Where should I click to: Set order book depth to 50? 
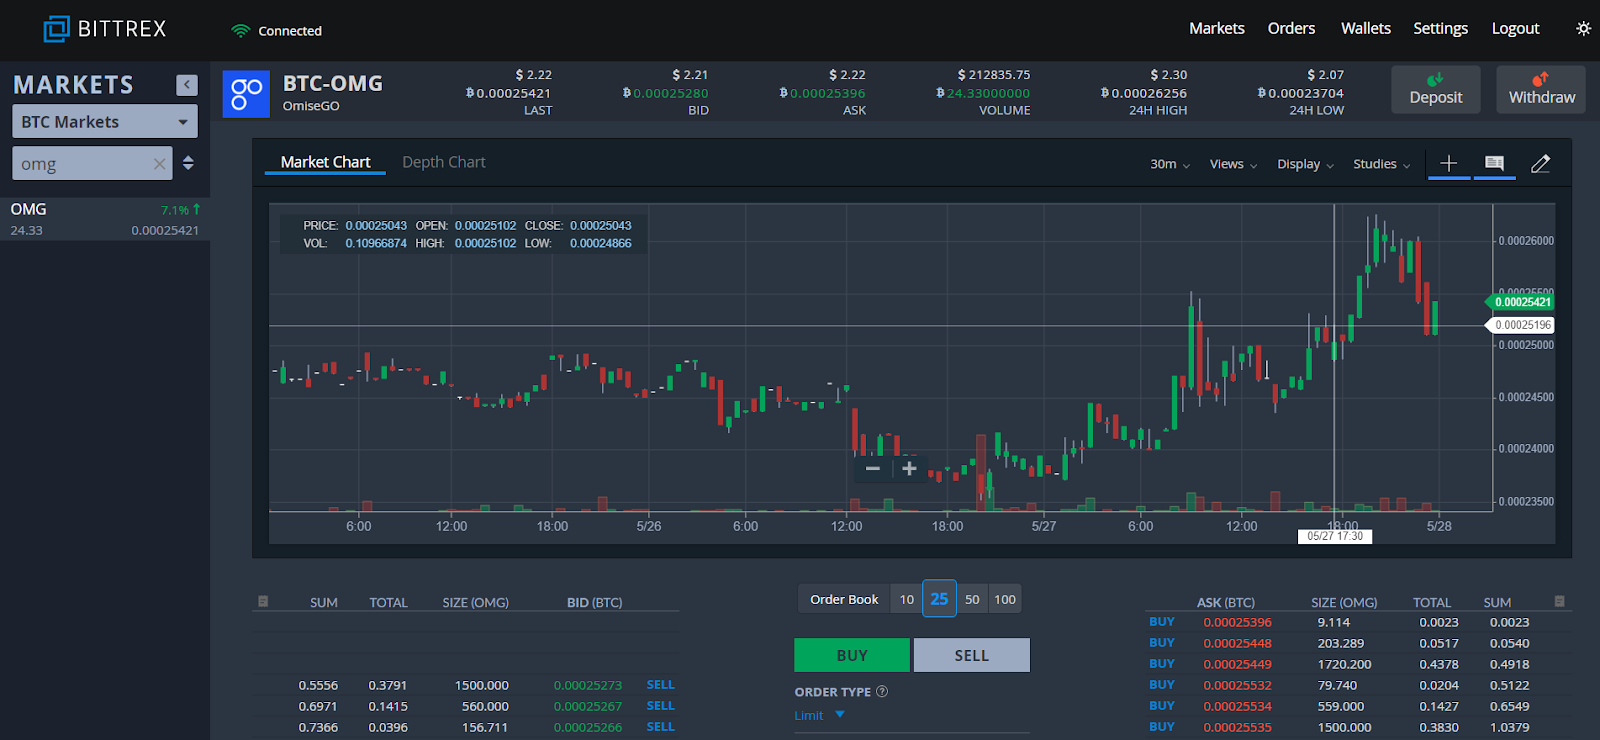[972, 599]
